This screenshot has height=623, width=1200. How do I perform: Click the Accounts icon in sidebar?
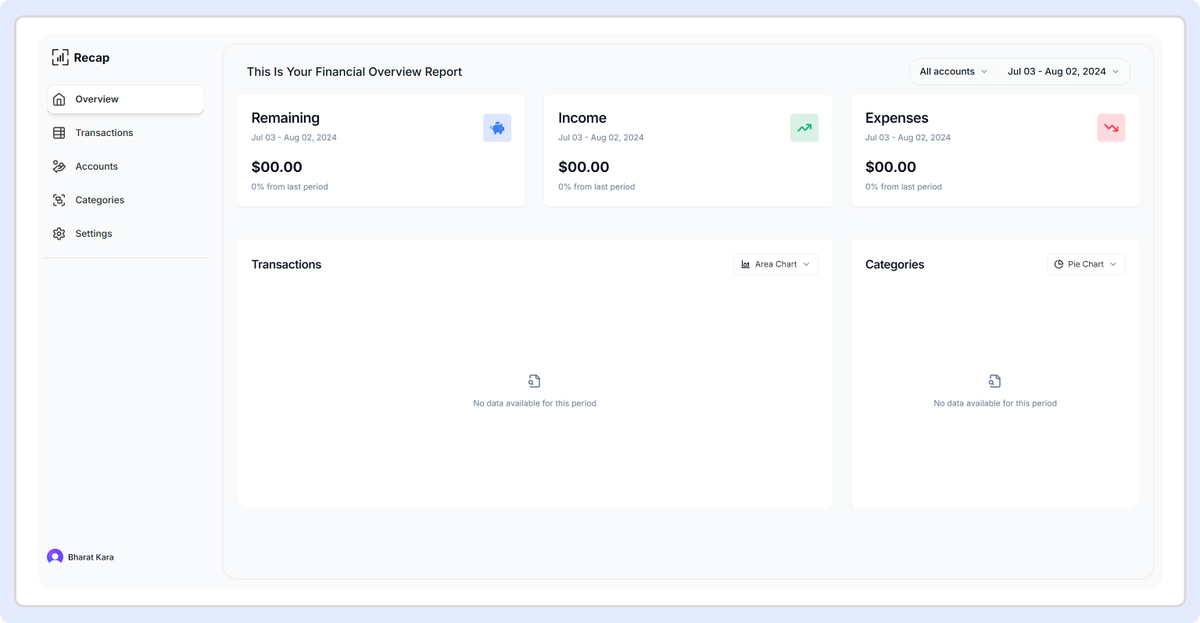(x=59, y=166)
